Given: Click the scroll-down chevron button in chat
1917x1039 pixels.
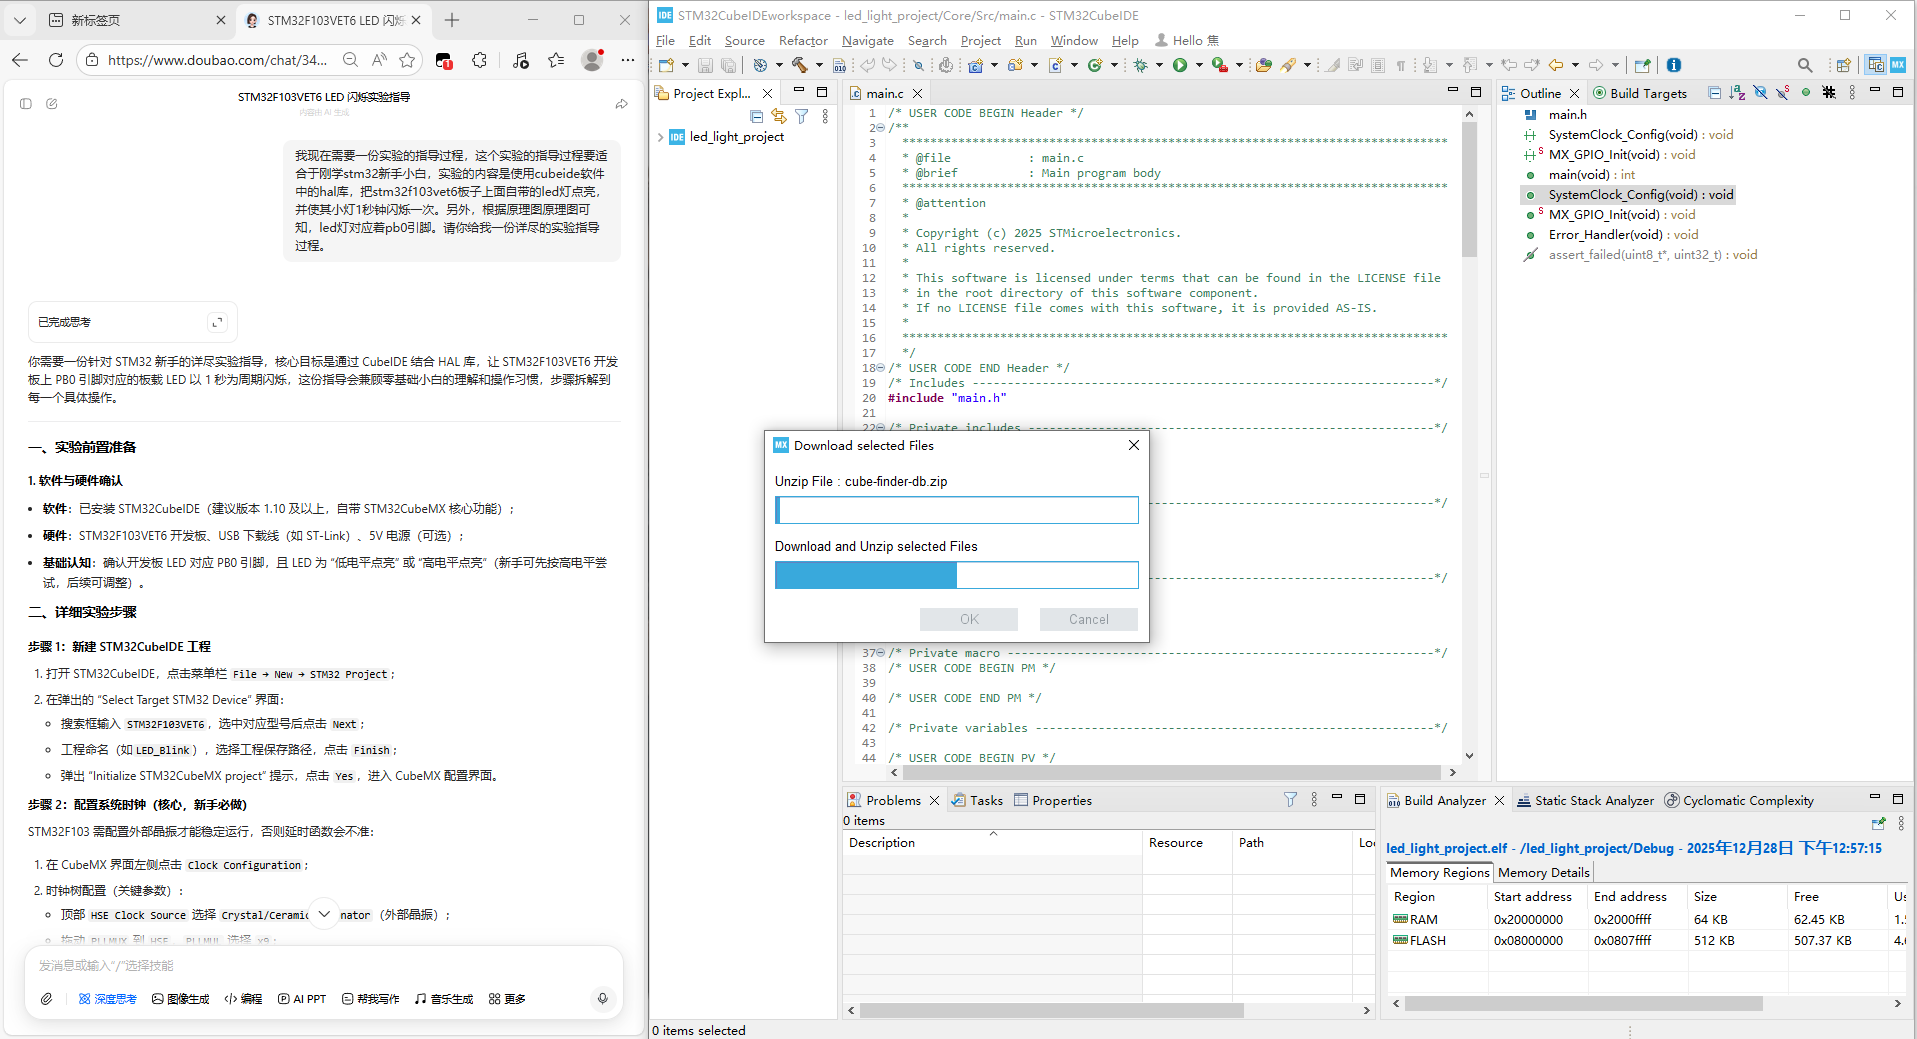Looking at the screenshot, I should point(324,914).
